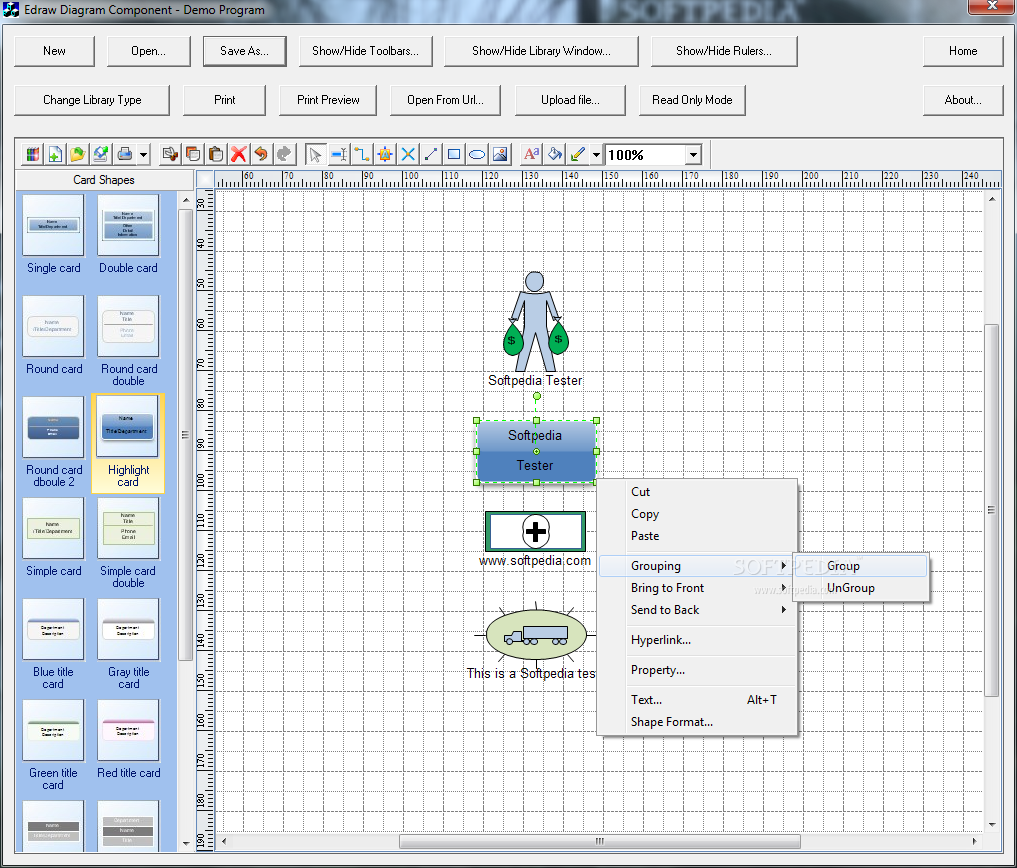Image resolution: width=1017 pixels, height=868 pixels.
Task: Select the Double card shape
Action: pos(128,235)
